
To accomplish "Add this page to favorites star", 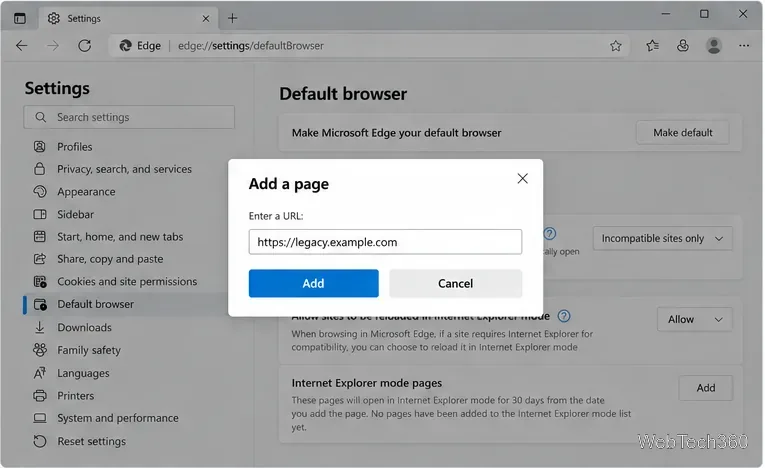I will click(x=616, y=46).
